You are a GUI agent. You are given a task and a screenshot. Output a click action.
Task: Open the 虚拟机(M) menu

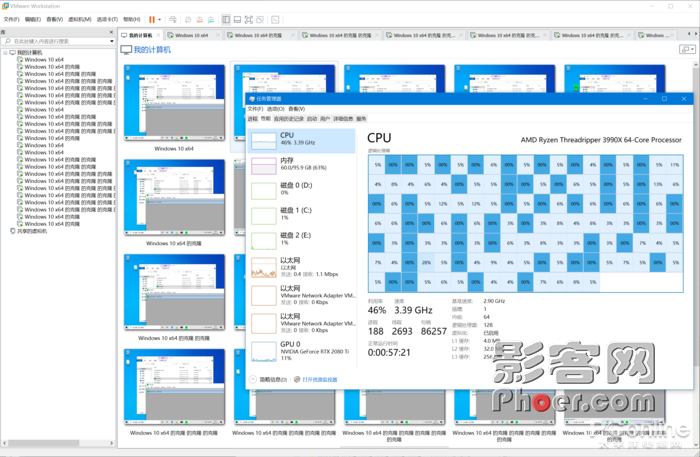pos(79,20)
